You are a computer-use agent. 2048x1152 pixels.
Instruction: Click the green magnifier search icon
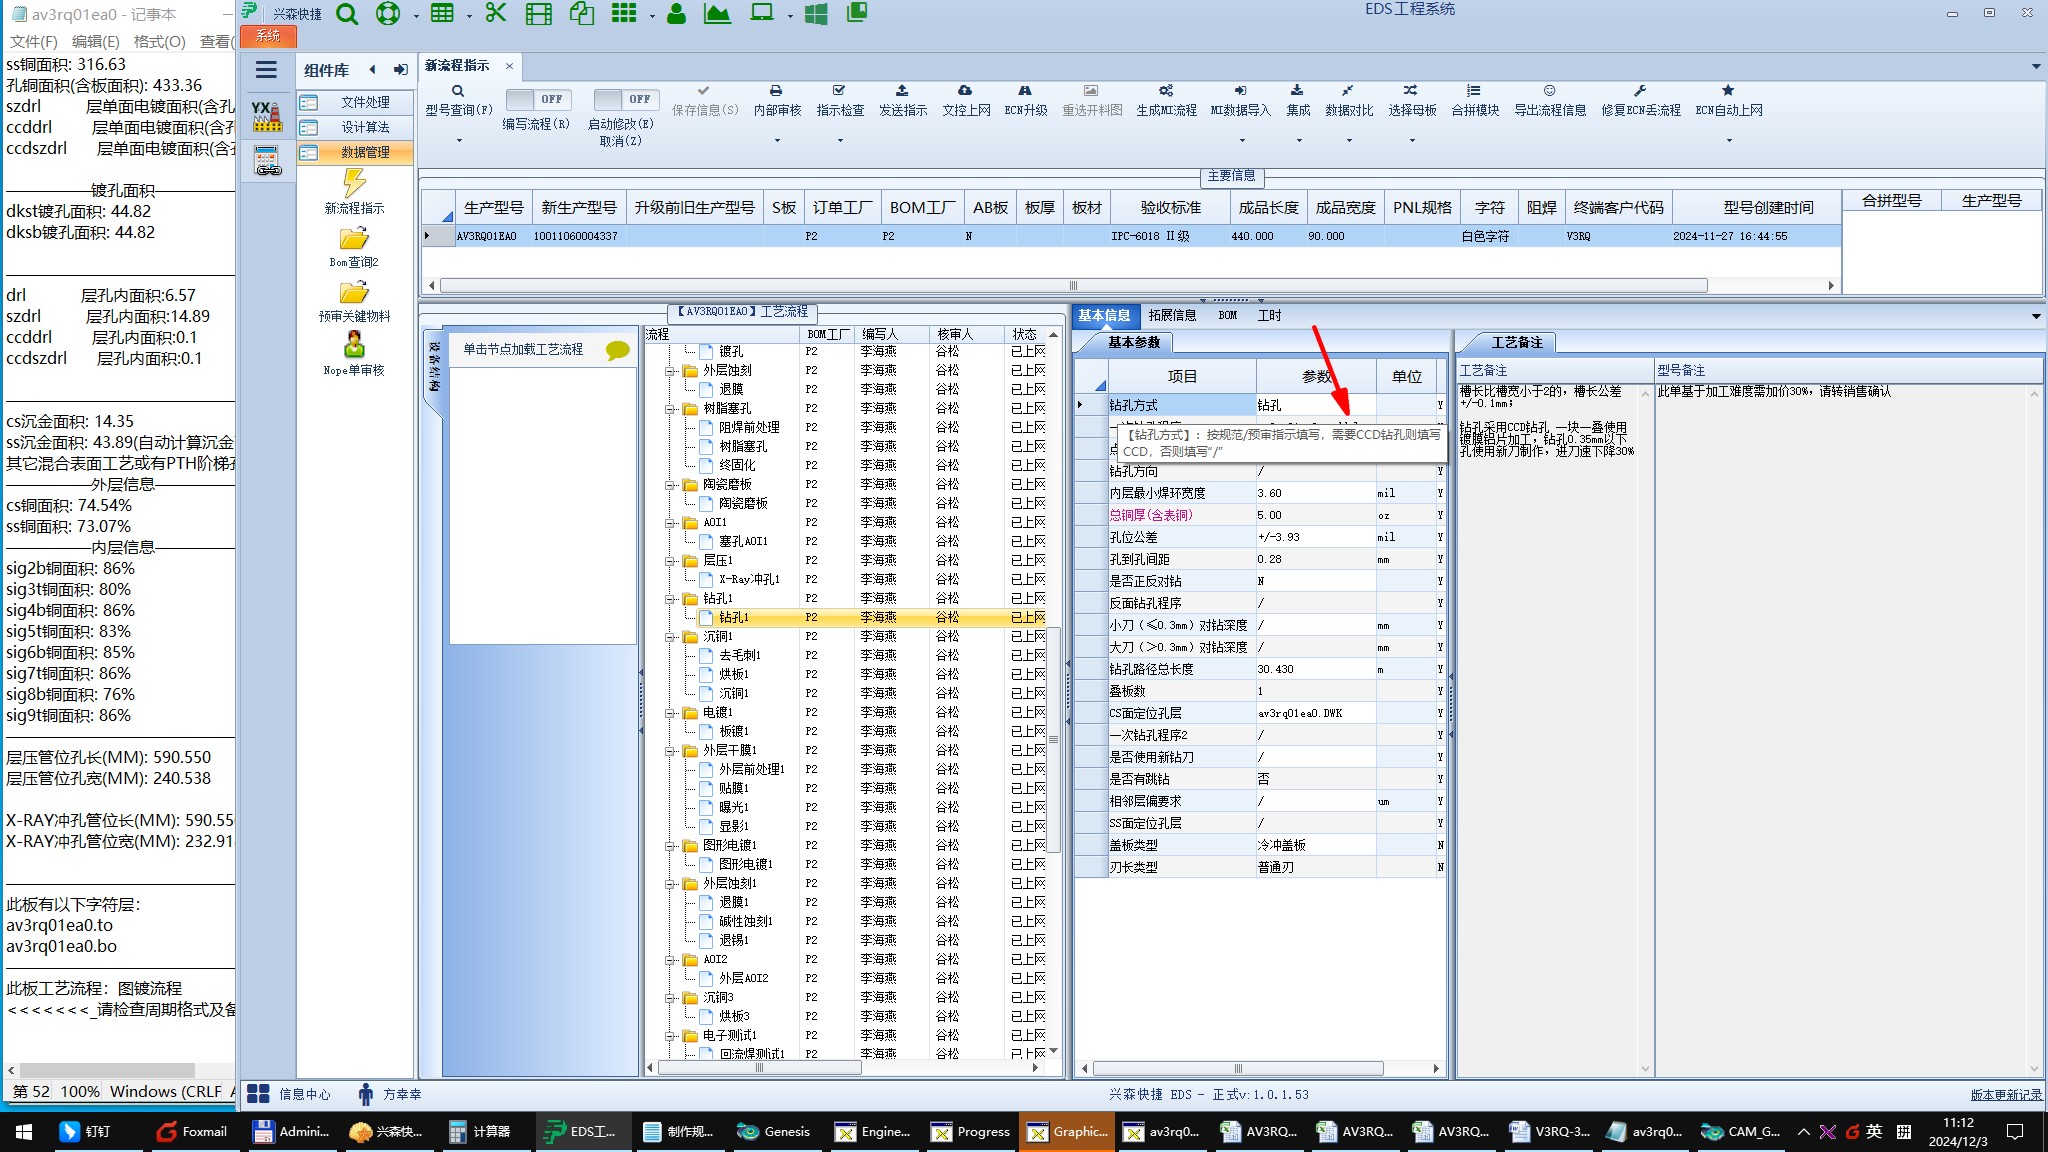tap(347, 14)
